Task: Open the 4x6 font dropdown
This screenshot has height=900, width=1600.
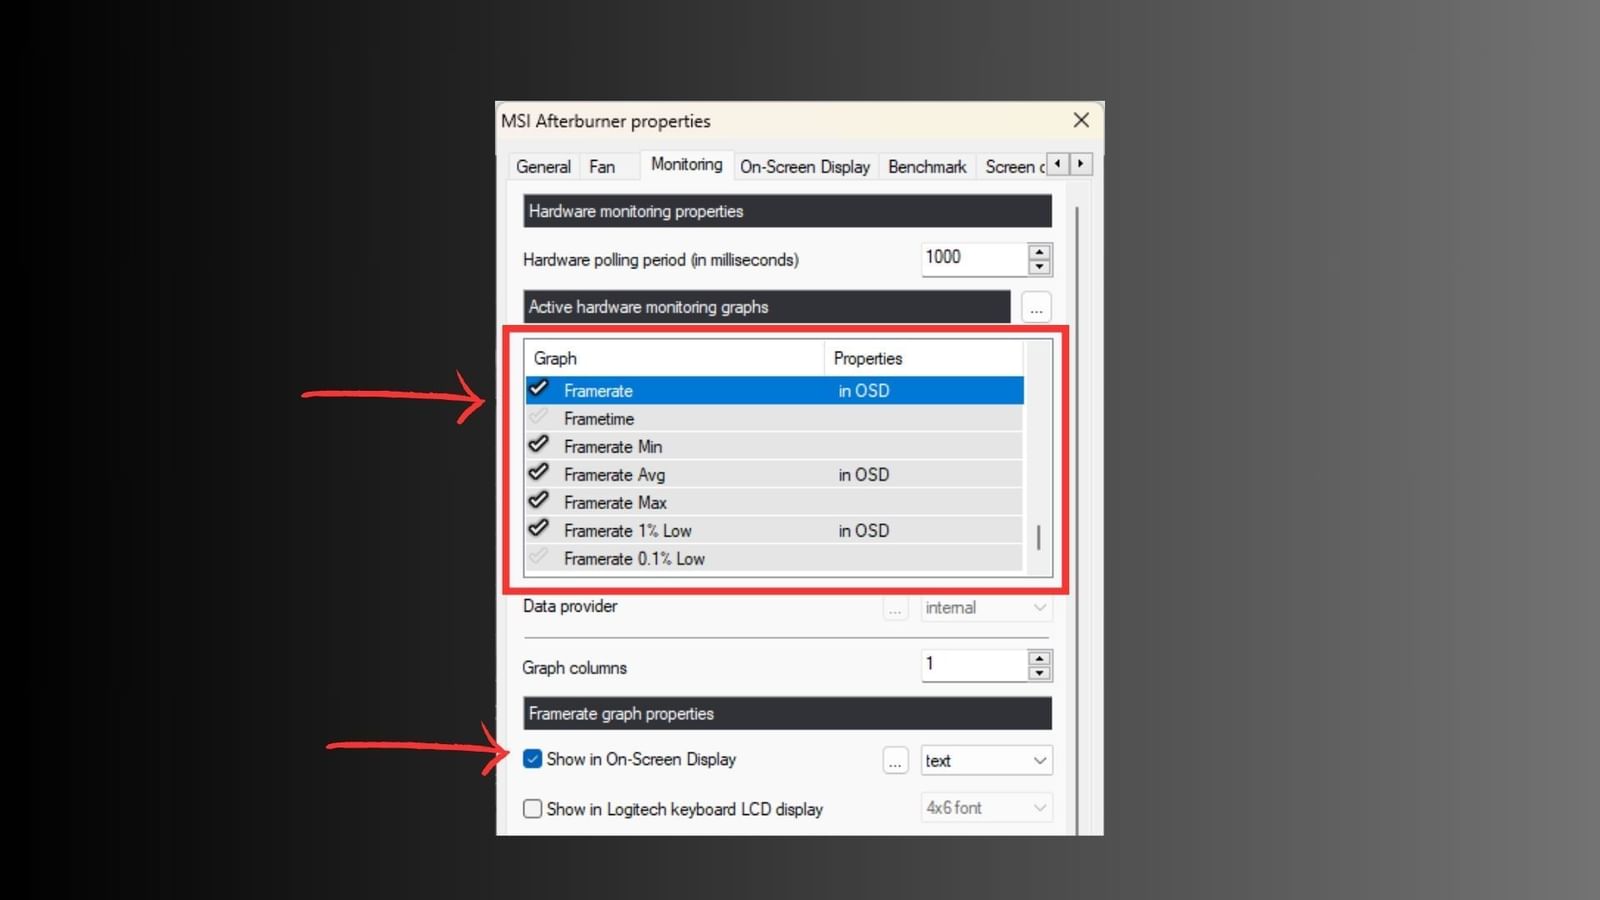Action: (x=986, y=807)
